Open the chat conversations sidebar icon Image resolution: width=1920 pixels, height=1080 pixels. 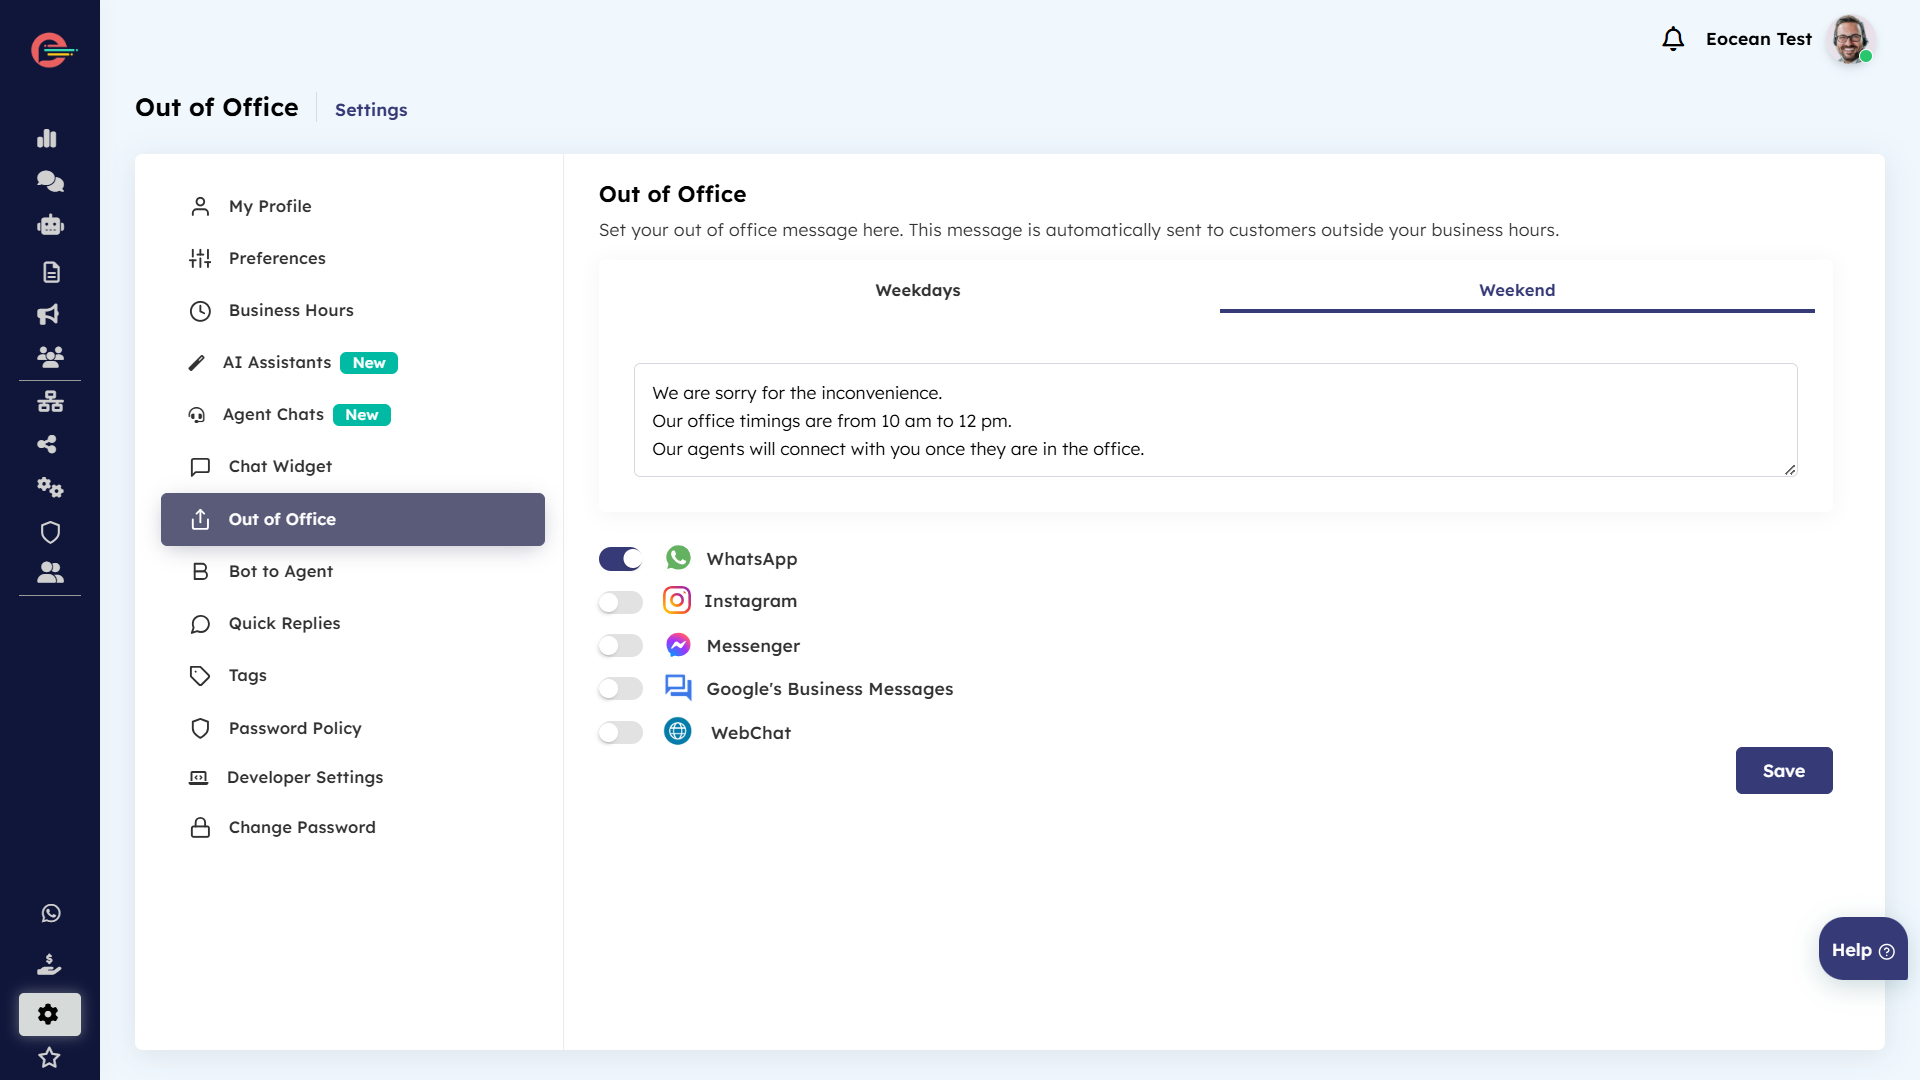tap(50, 181)
